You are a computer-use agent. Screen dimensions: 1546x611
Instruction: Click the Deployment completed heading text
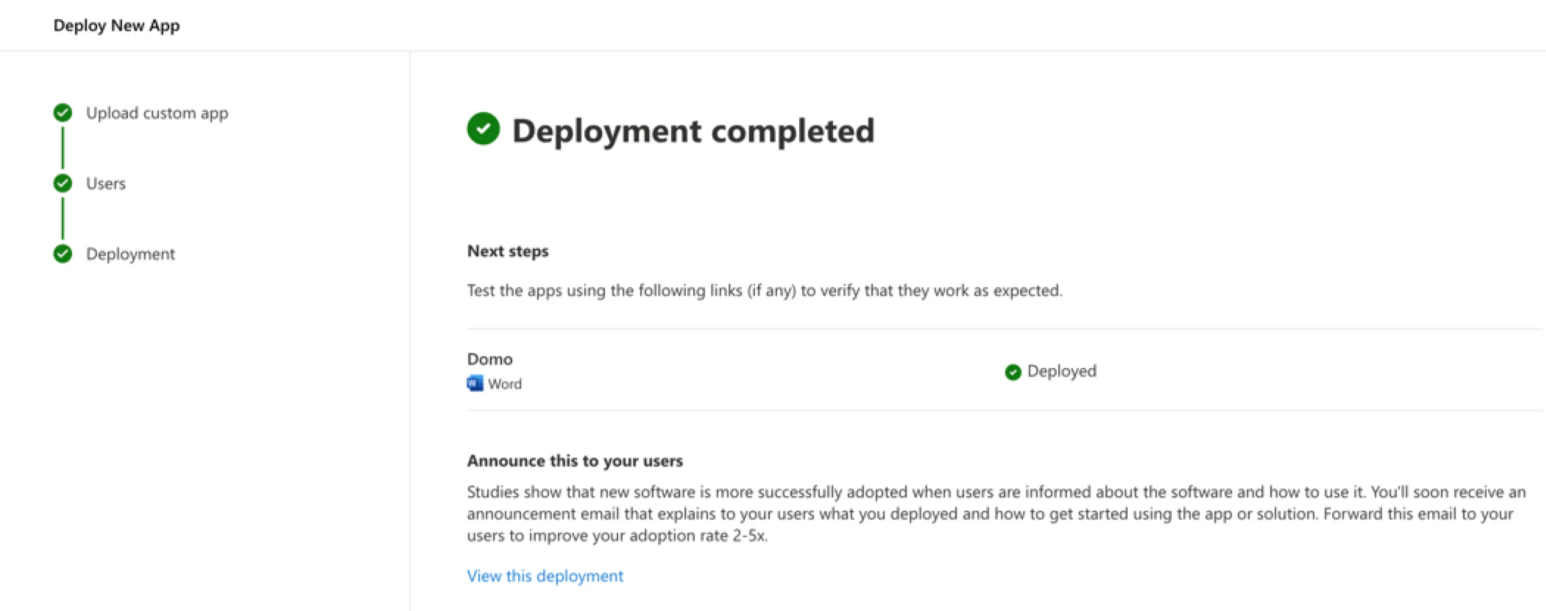pyautogui.click(x=693, y=130)
